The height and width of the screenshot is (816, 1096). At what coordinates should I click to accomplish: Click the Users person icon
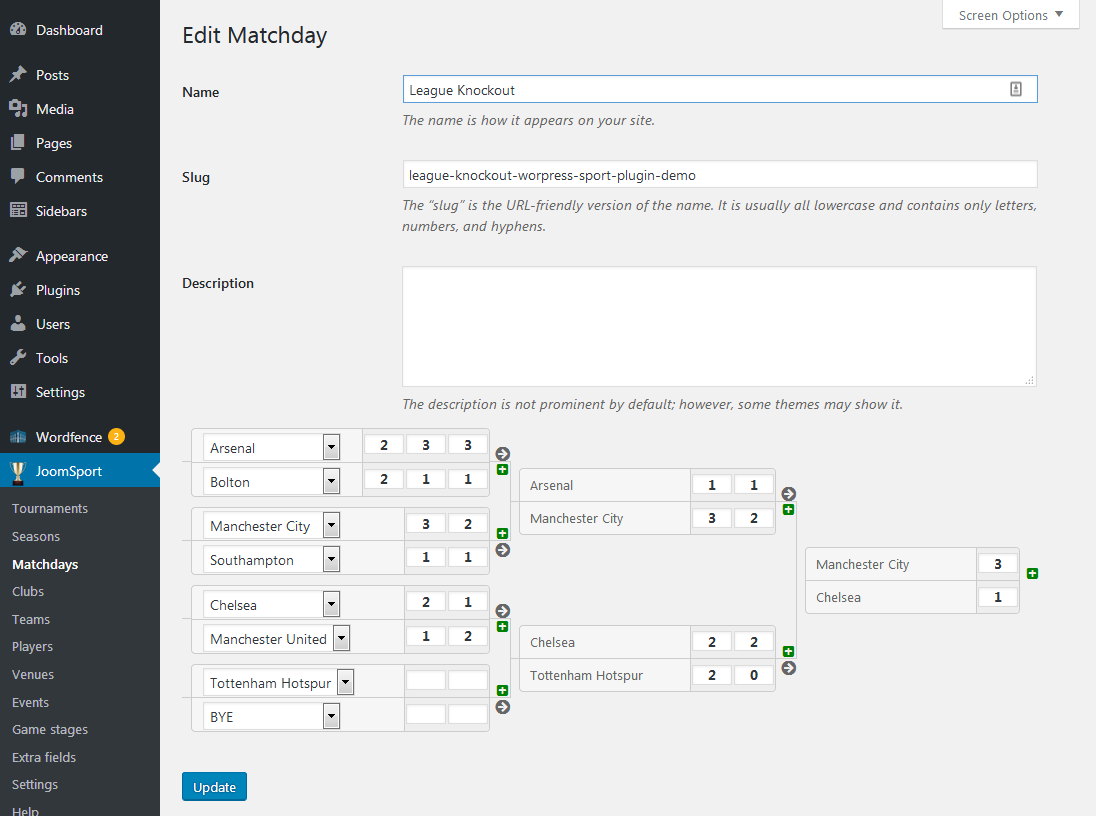point(18,324)
